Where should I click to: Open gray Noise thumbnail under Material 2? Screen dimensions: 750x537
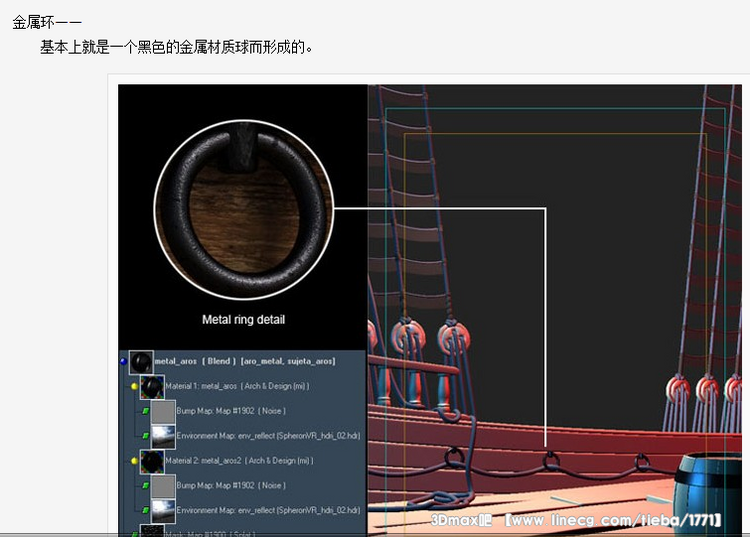pos(163,486)
